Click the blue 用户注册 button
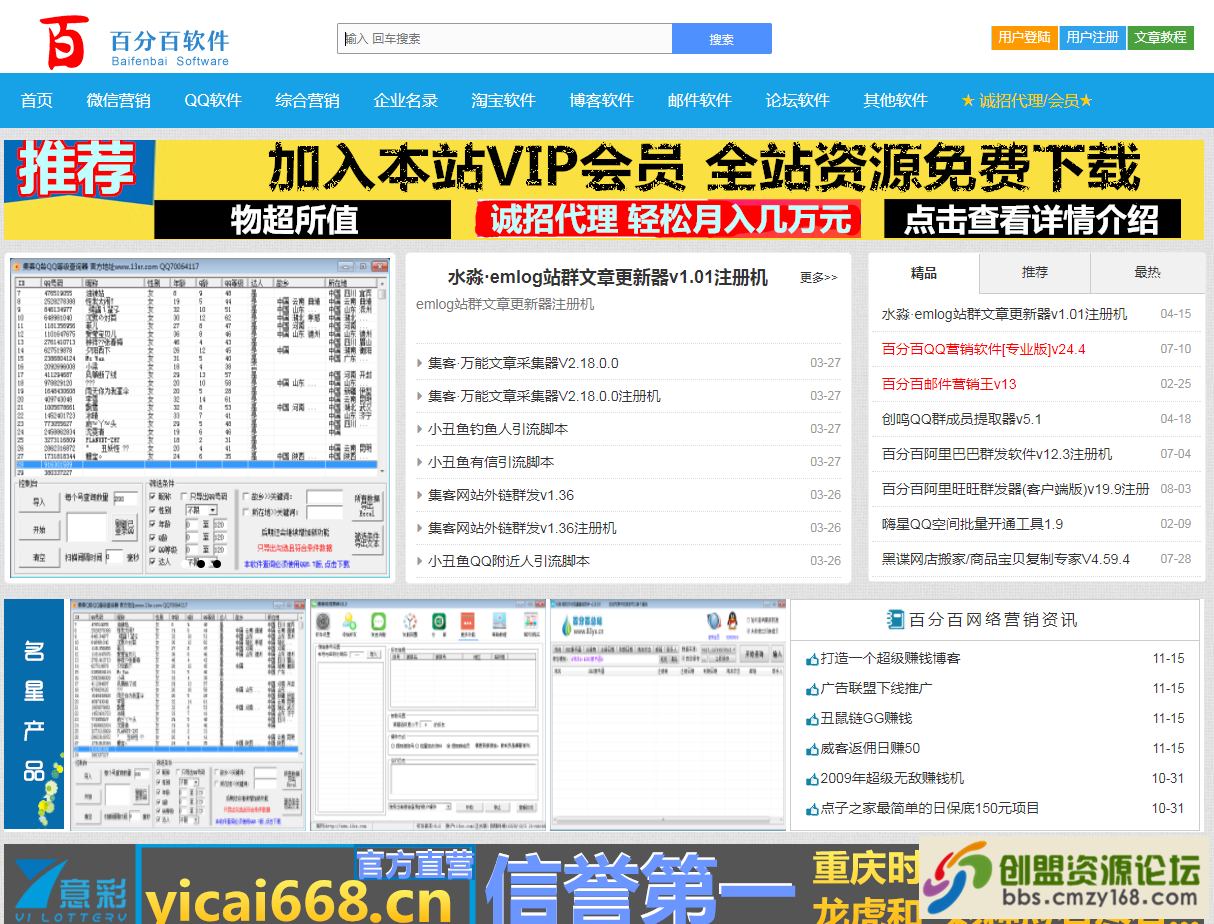Viewport: 1214px width, 924px height. click(x=1092, y=37)
